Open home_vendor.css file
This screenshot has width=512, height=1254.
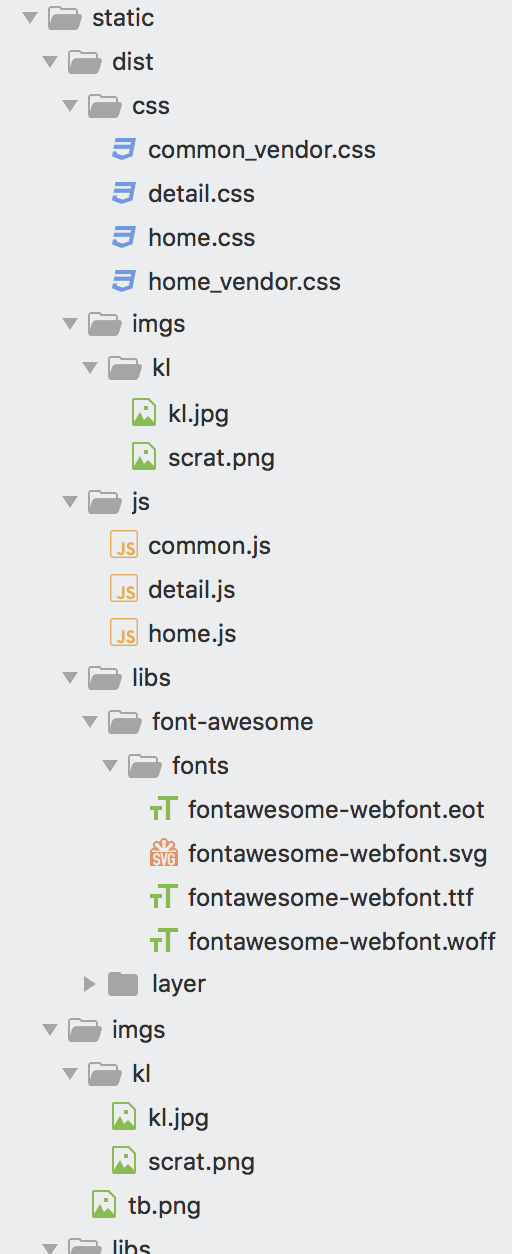244,282
